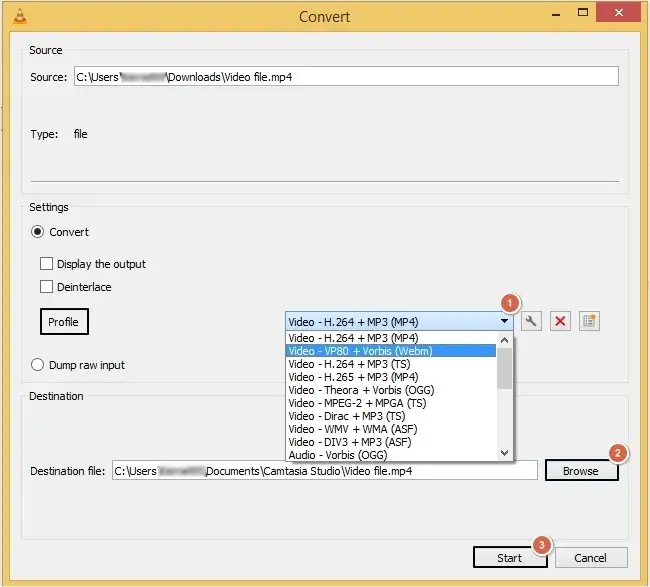This screenshot has height=587, width=650.
Task: Toggle the Deinterlace checkbox
Action: tap(46, 287)
